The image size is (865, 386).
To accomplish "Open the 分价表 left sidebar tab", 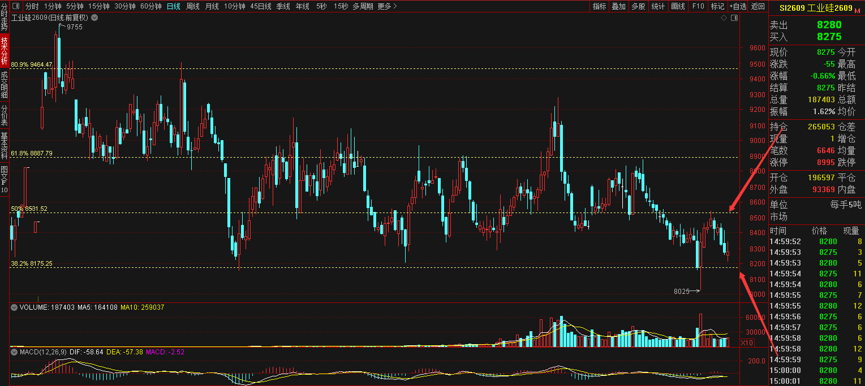I will [x=4, y=116].
